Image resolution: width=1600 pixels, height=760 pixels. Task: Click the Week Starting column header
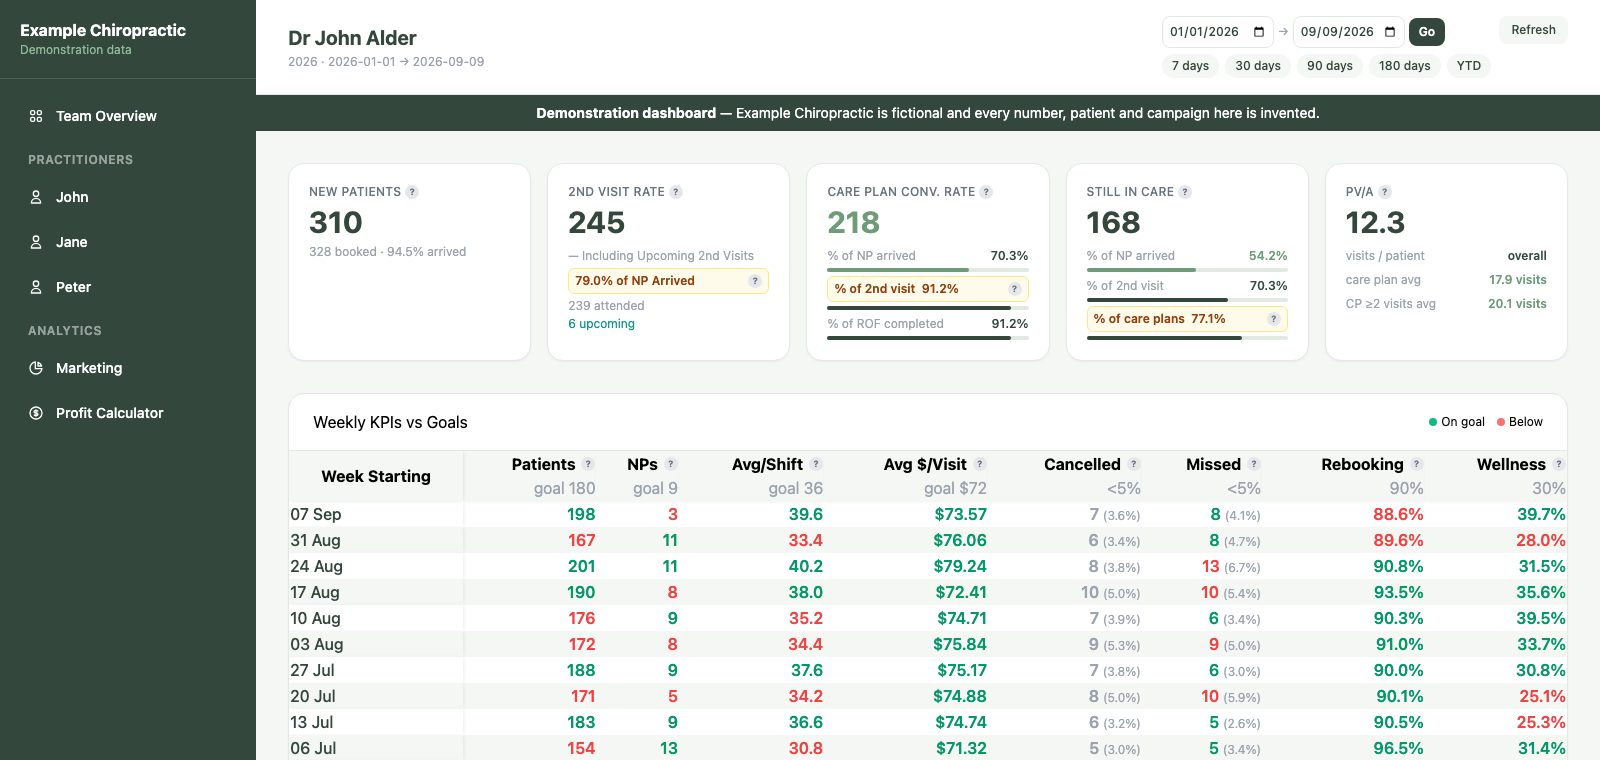pos(376,476)
